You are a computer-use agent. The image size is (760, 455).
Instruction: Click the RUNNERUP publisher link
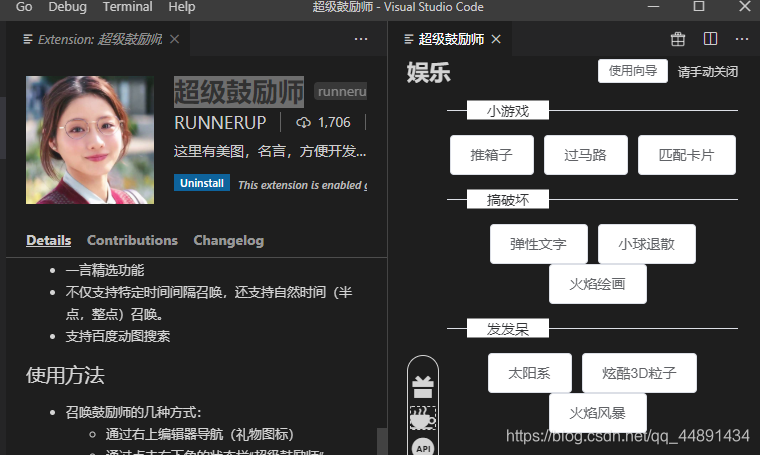[x=220, y=123]
